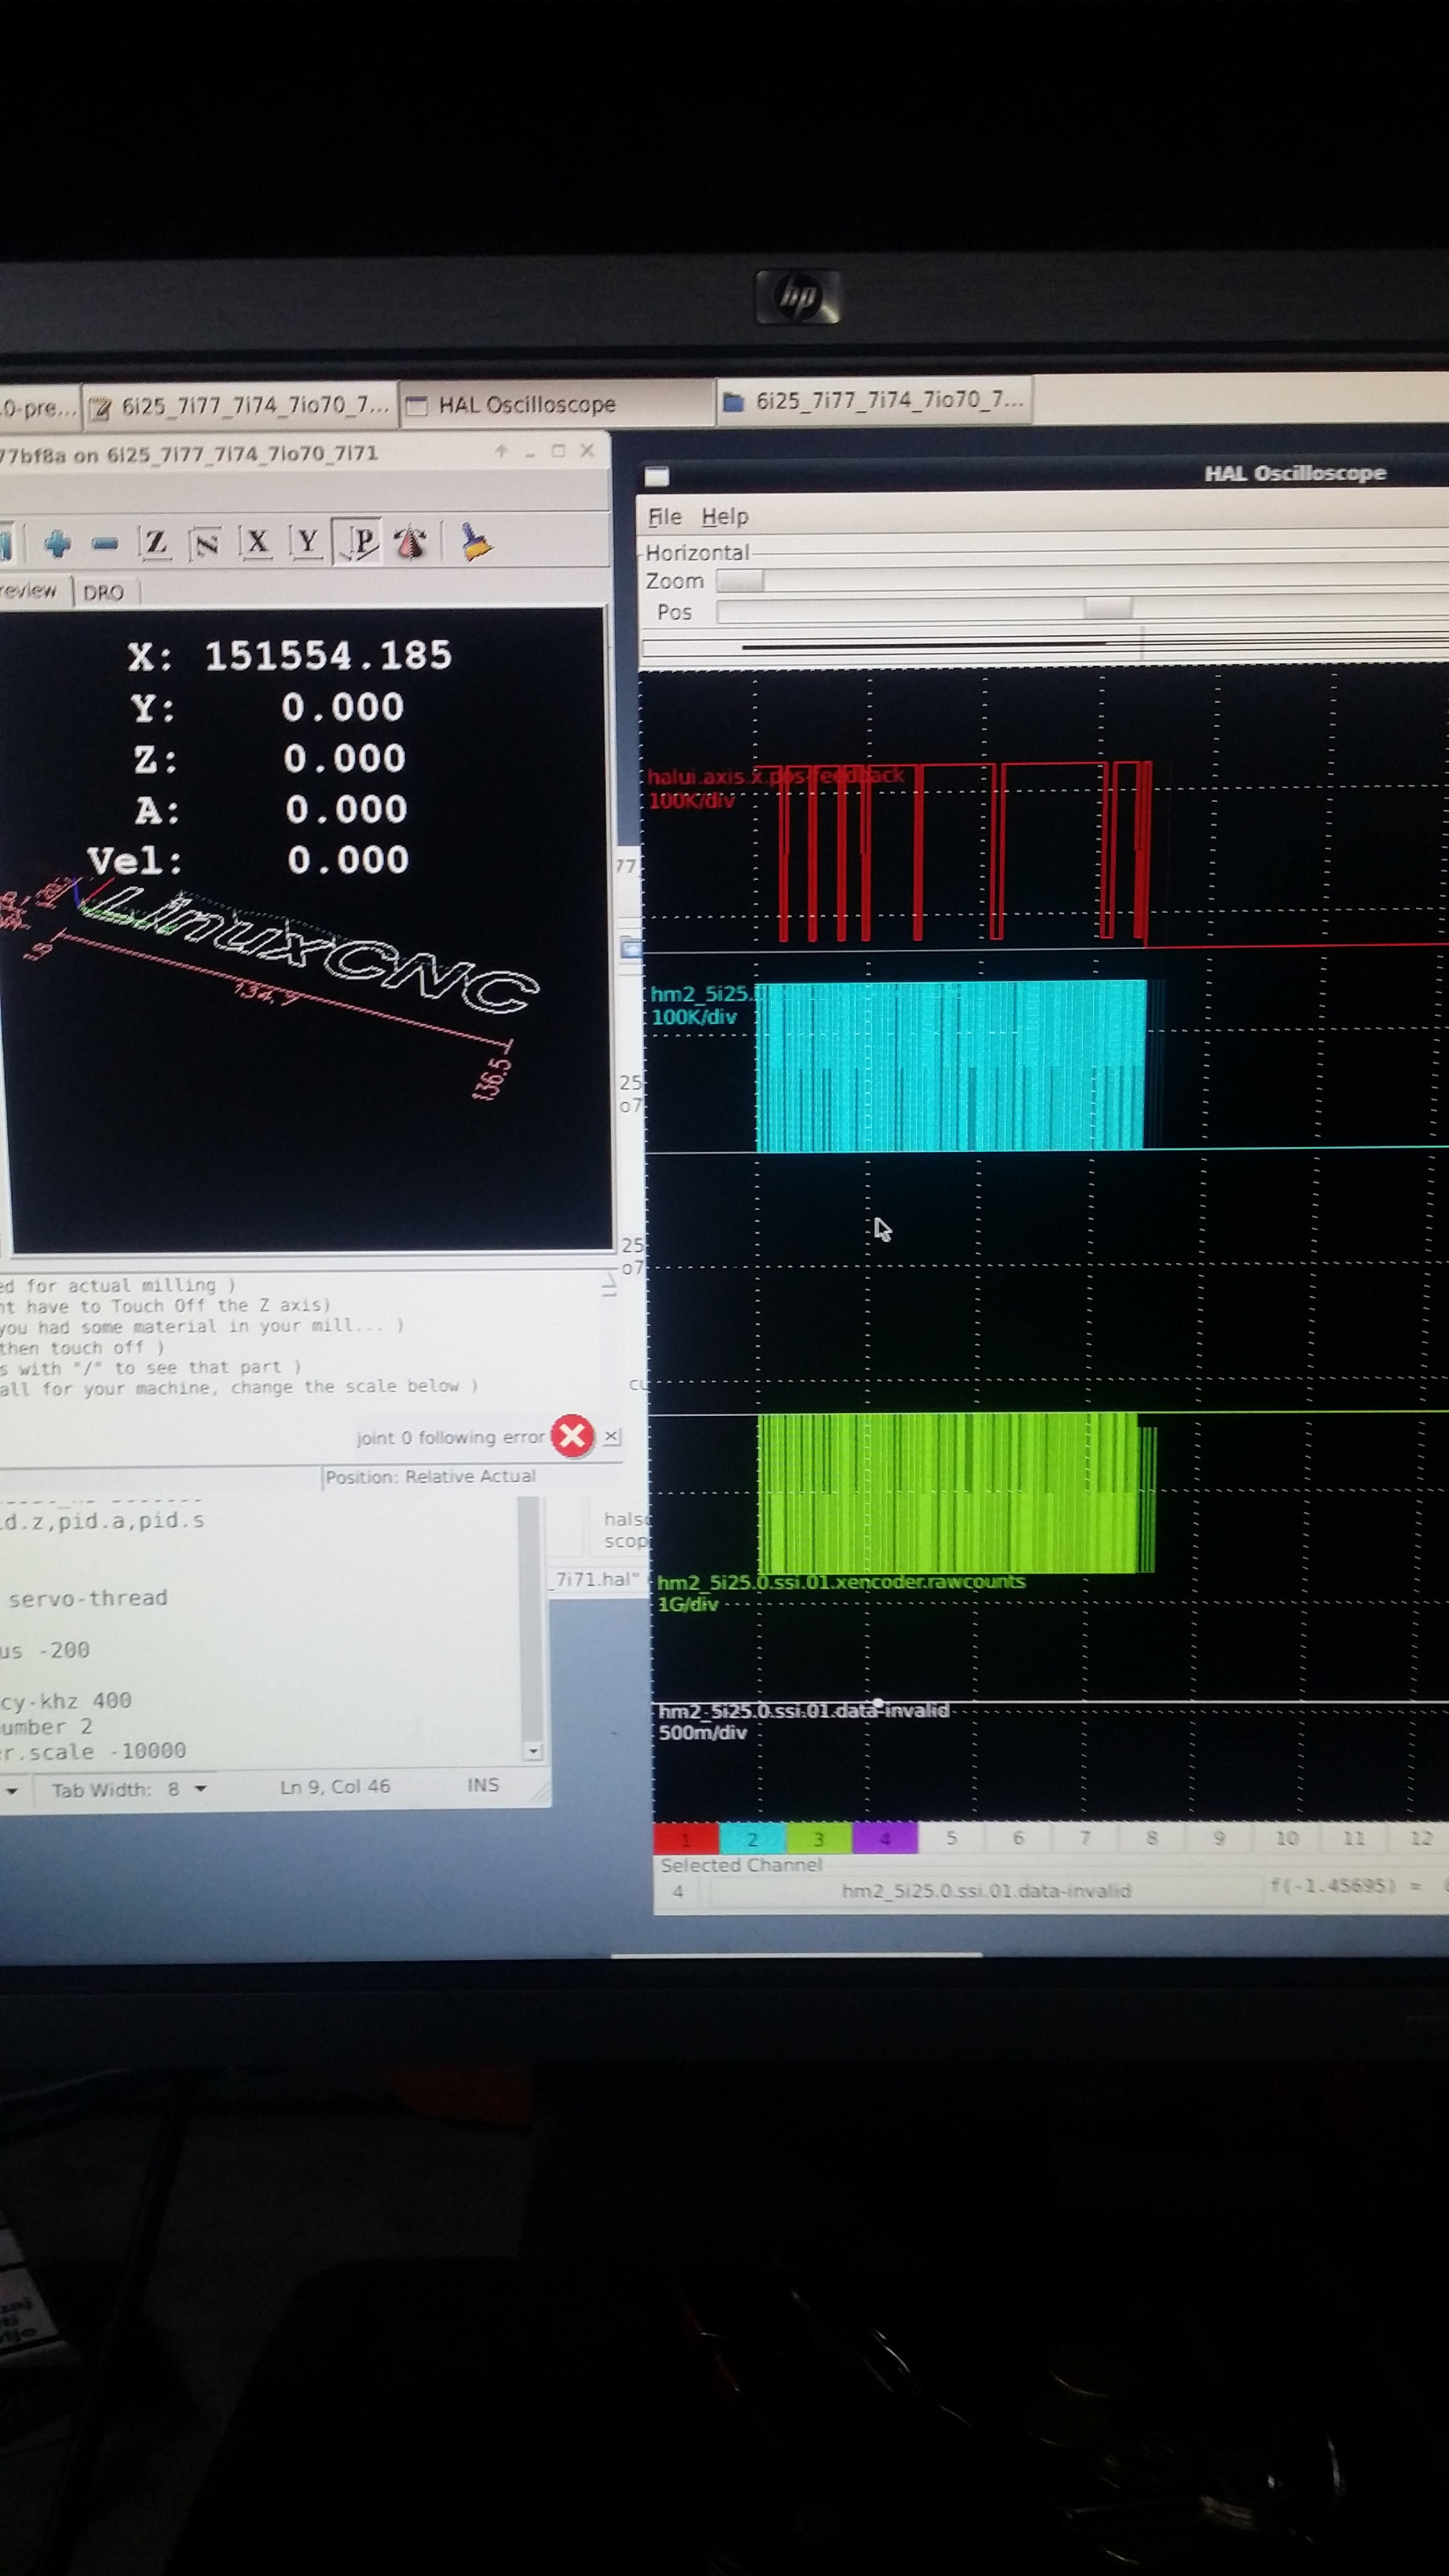Click the red error icon beside joint 0 following error
The height and width of the screenshot is (2576, 1449).
[572, 1436]
